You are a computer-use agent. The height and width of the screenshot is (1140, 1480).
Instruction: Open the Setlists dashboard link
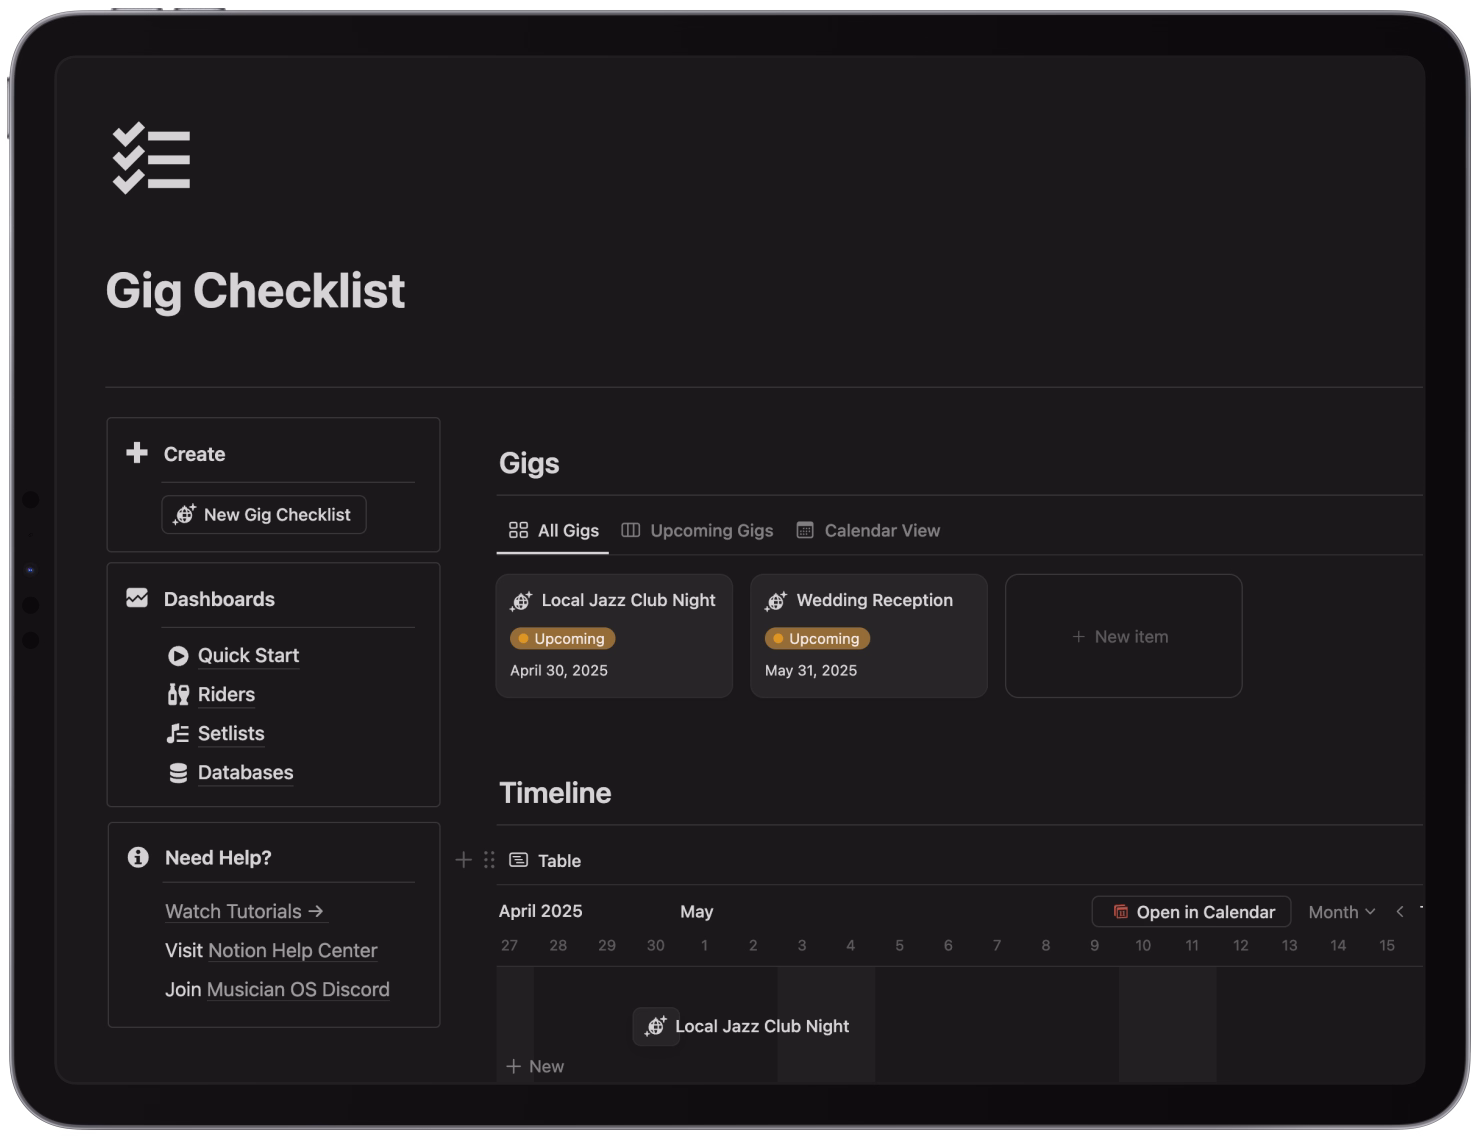(231, 733)
